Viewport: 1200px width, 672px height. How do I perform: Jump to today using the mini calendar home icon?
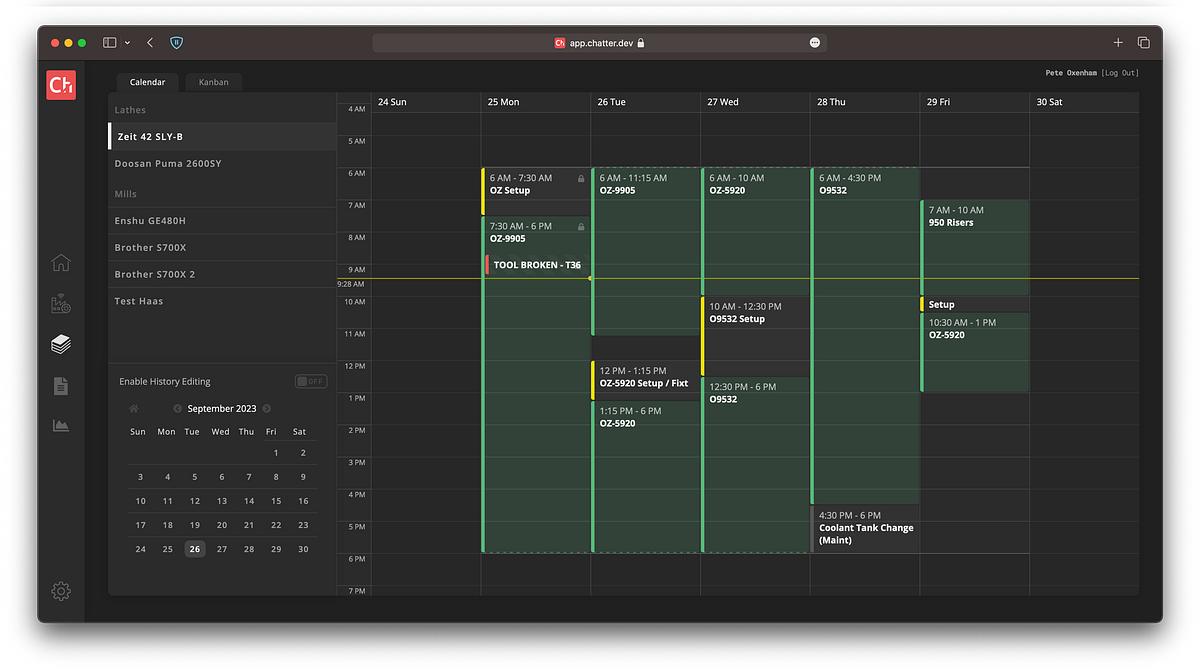tap(134, 408)
